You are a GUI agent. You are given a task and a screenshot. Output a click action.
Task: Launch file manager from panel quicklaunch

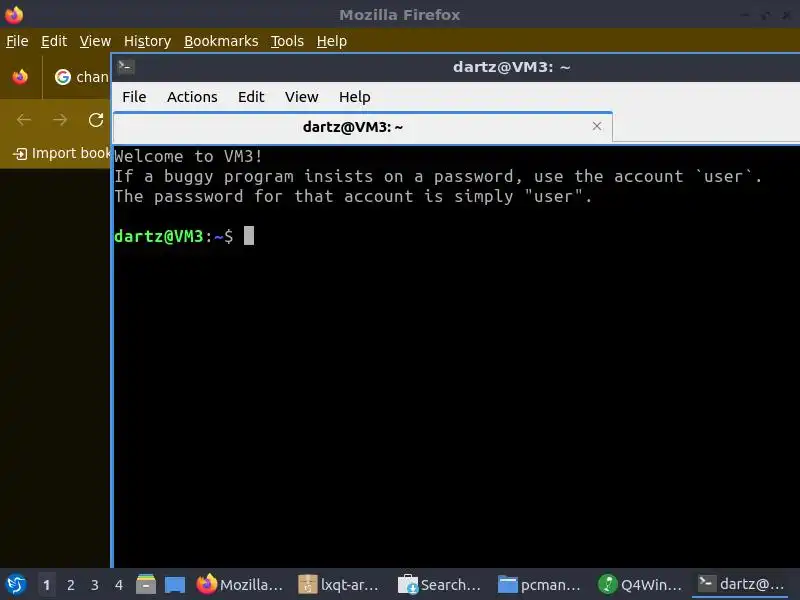(146, 585)
